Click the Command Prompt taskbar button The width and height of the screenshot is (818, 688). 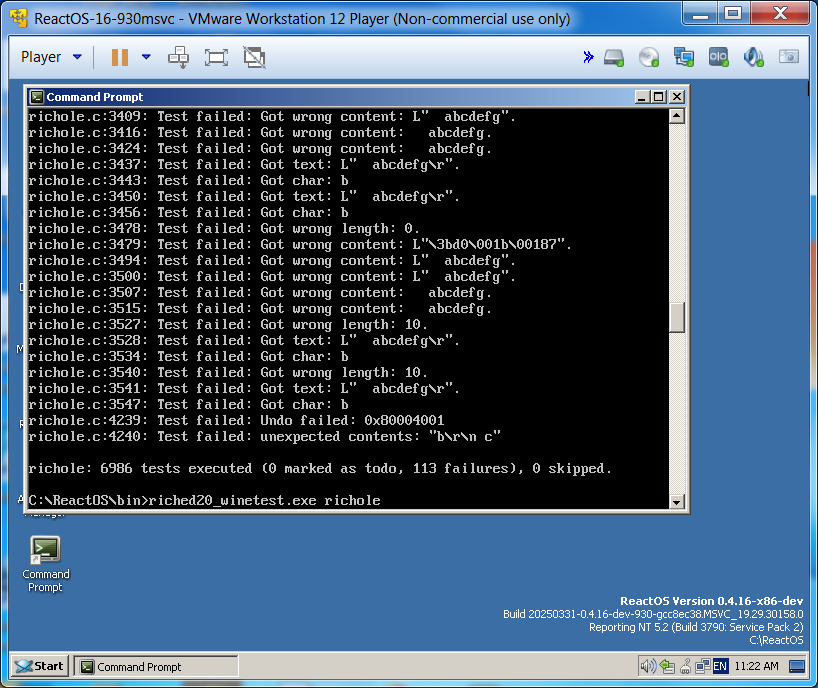155,667
